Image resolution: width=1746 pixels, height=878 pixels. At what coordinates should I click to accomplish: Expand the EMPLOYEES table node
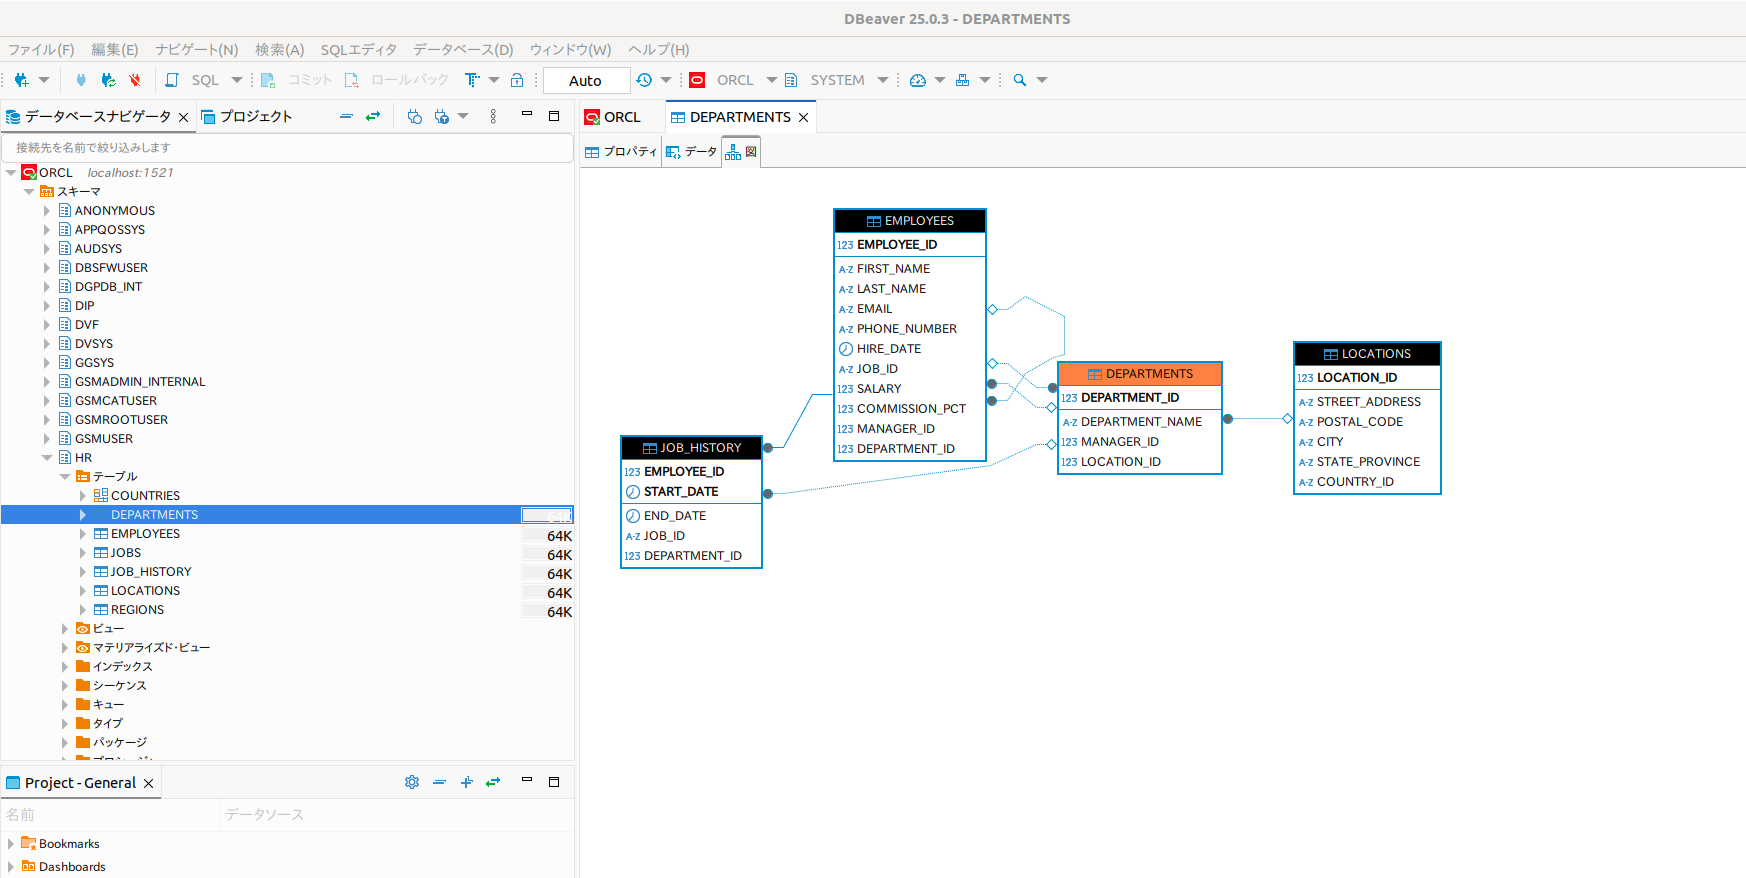click(x=83, y=534)
